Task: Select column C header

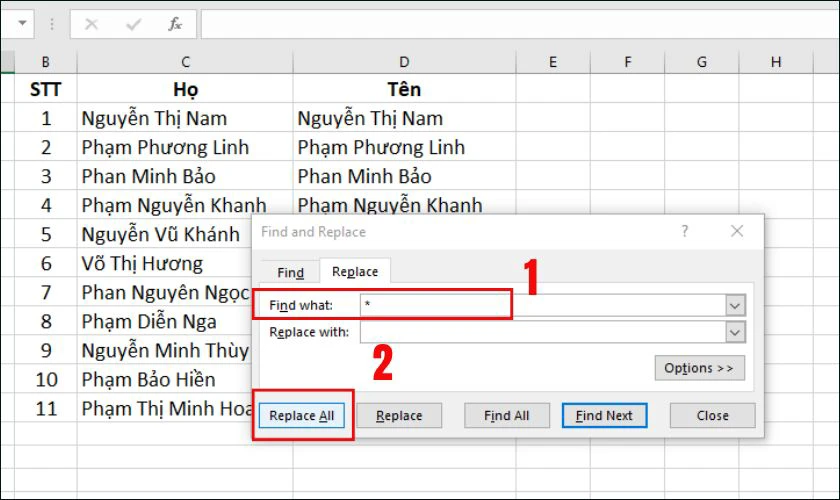Action: click(x=185, y=62)
